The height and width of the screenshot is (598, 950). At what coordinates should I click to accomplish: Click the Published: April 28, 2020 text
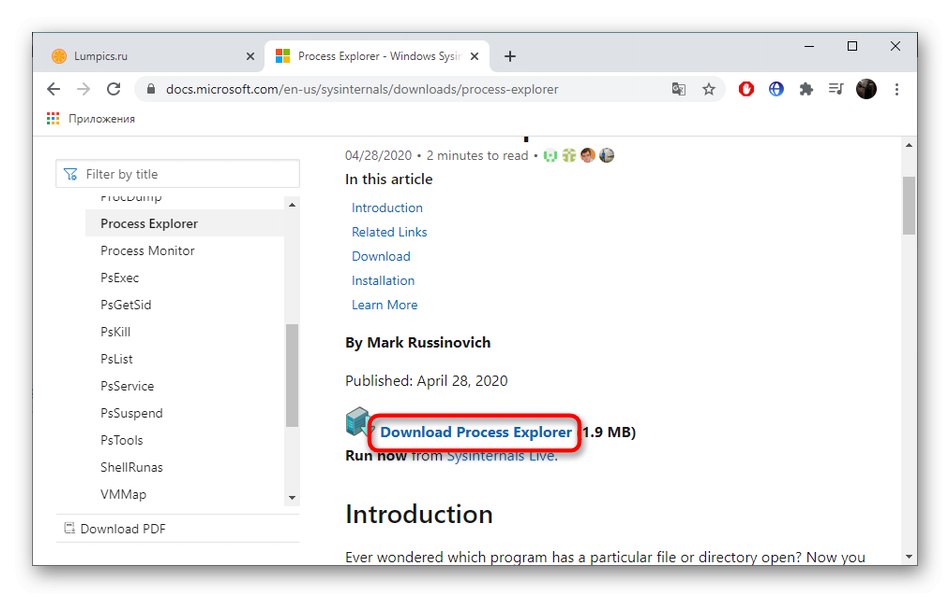427,381
